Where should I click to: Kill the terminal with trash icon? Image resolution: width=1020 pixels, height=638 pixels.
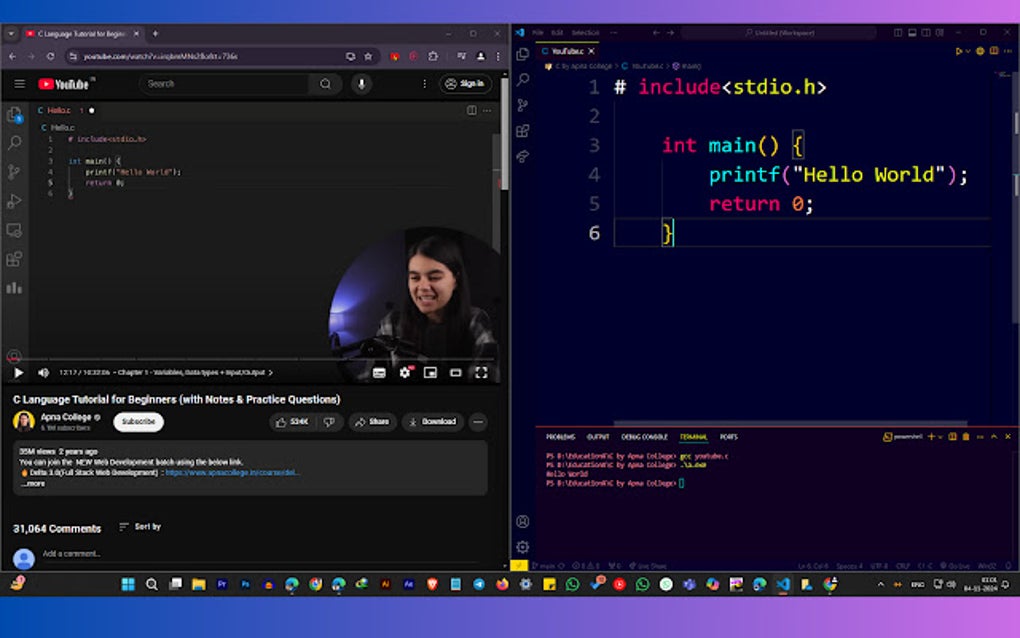[x=965, y=437]
